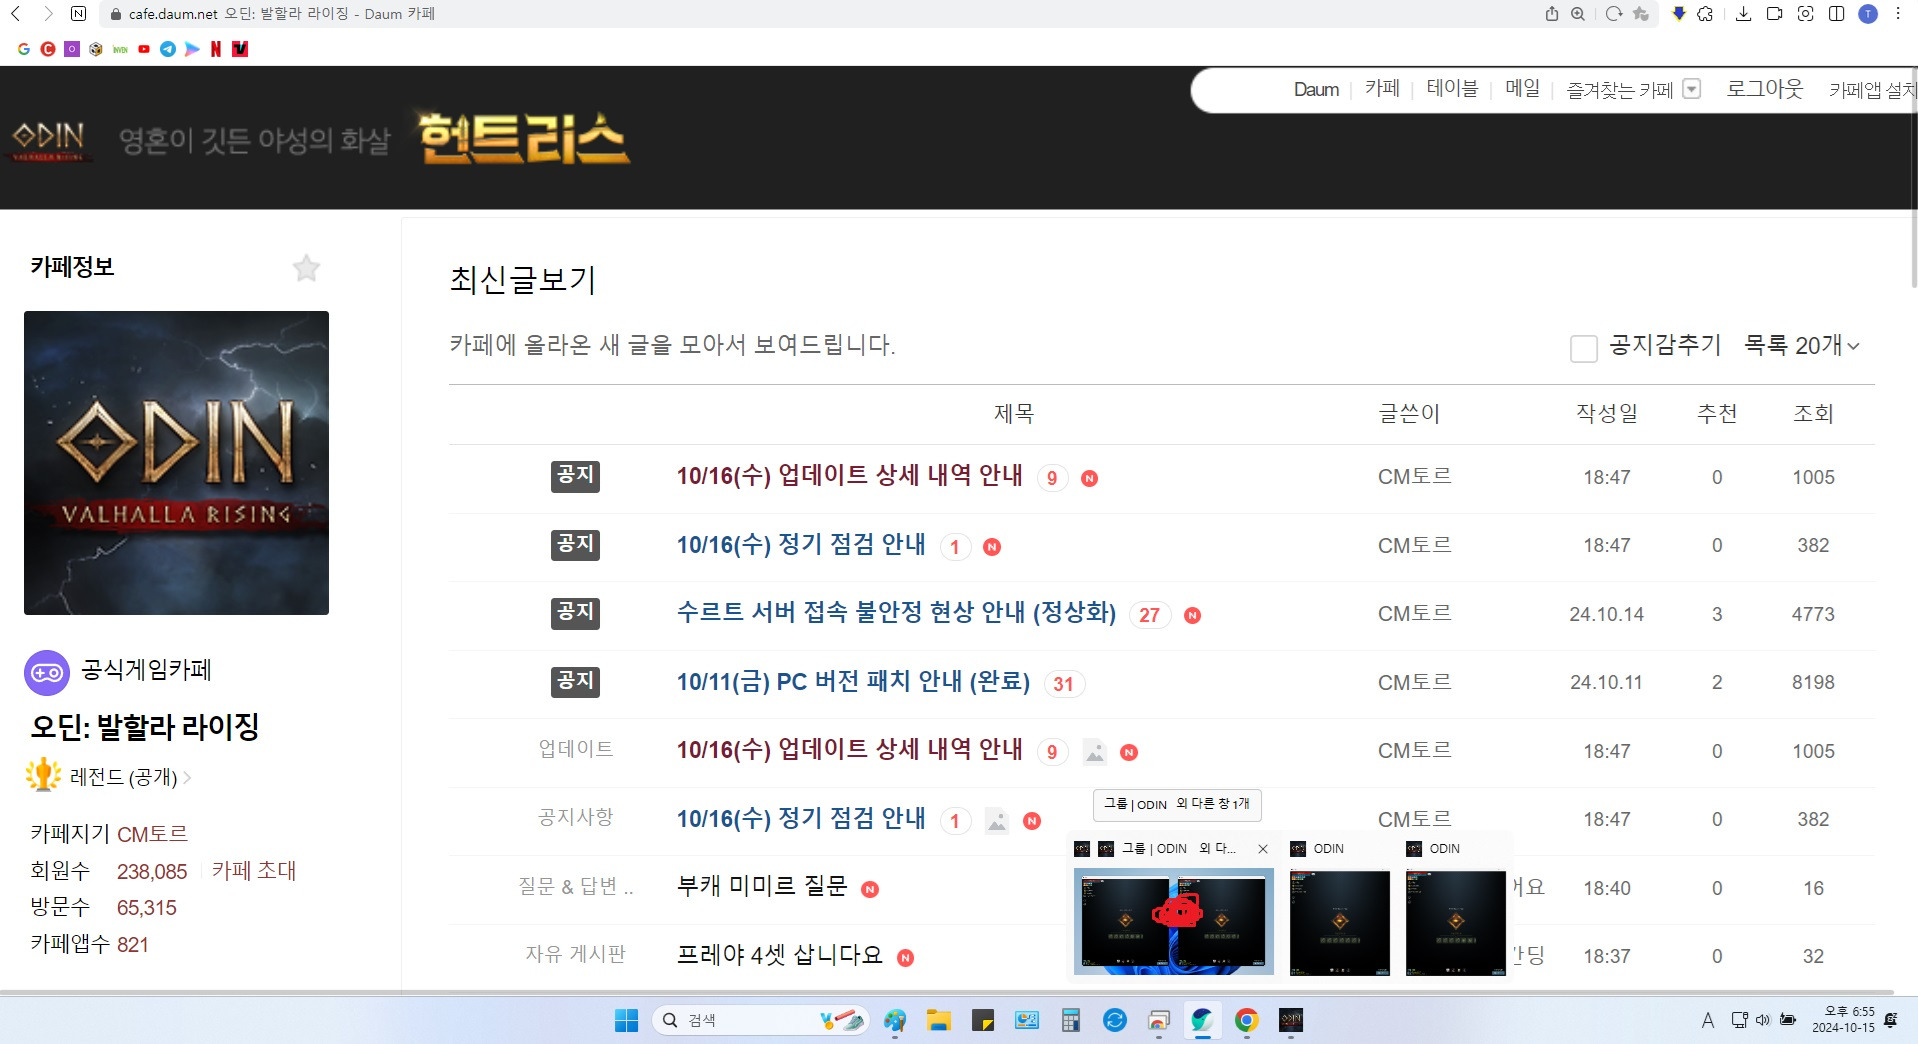Click the image icon on 업데이트 row
This screenshot has height=1044, width=1918.
pos(1095,752)
